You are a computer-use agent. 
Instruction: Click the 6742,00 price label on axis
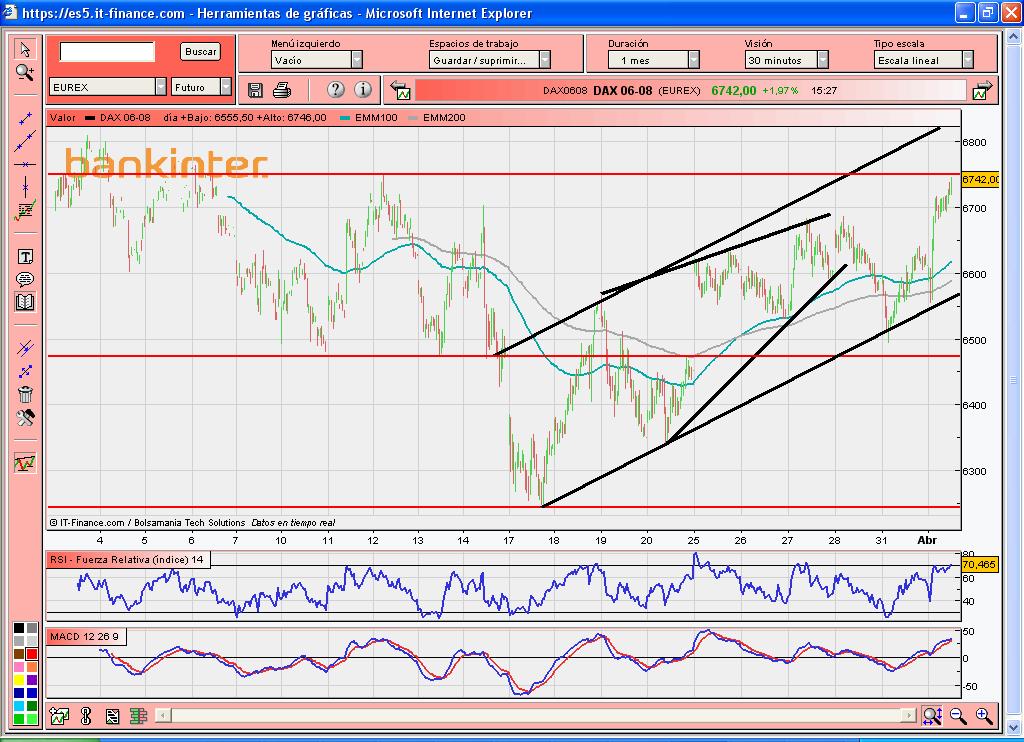tap(980, 179)
